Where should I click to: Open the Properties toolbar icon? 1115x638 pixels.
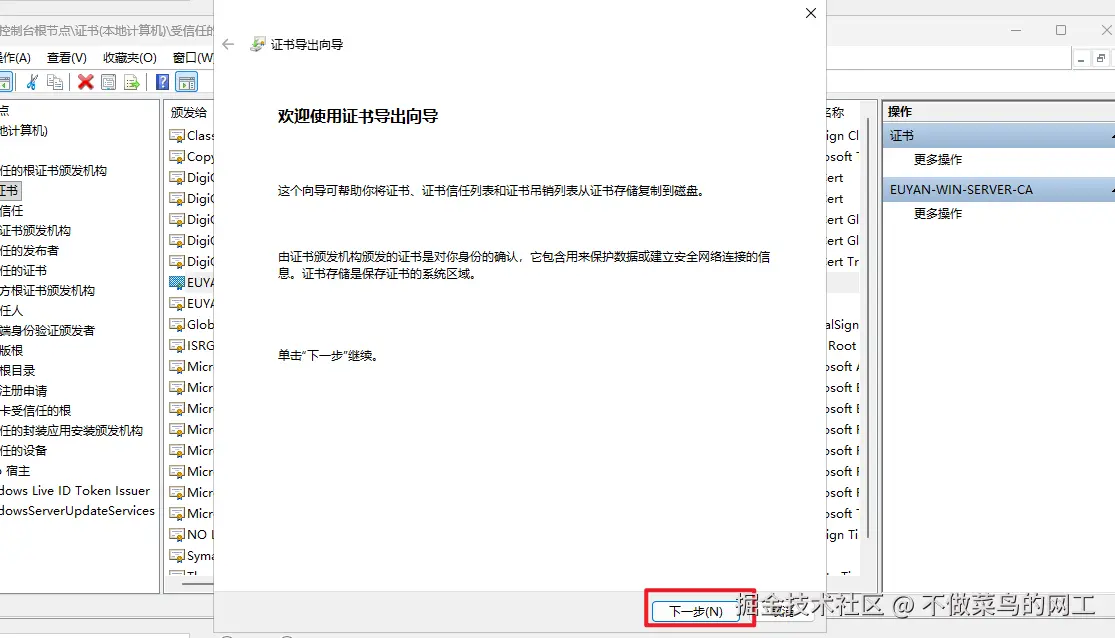tap(108, 83)
